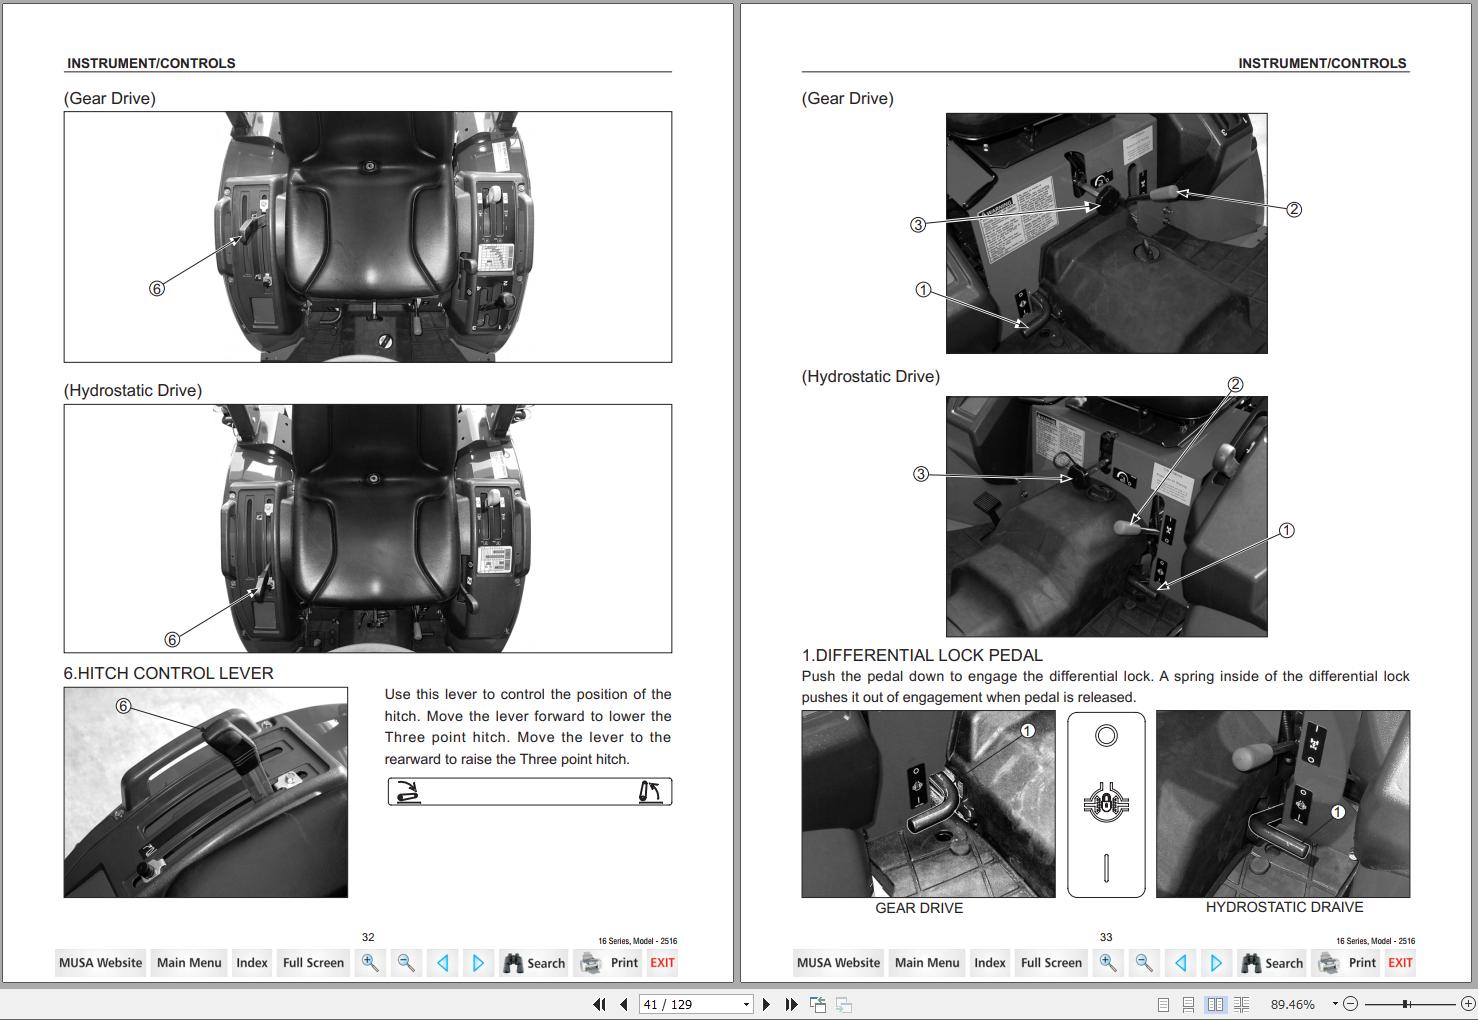The width and height of the screenshot is (1478, 1020).
Task: Open Index on page 33 toolbar
Action: point(990,963)
